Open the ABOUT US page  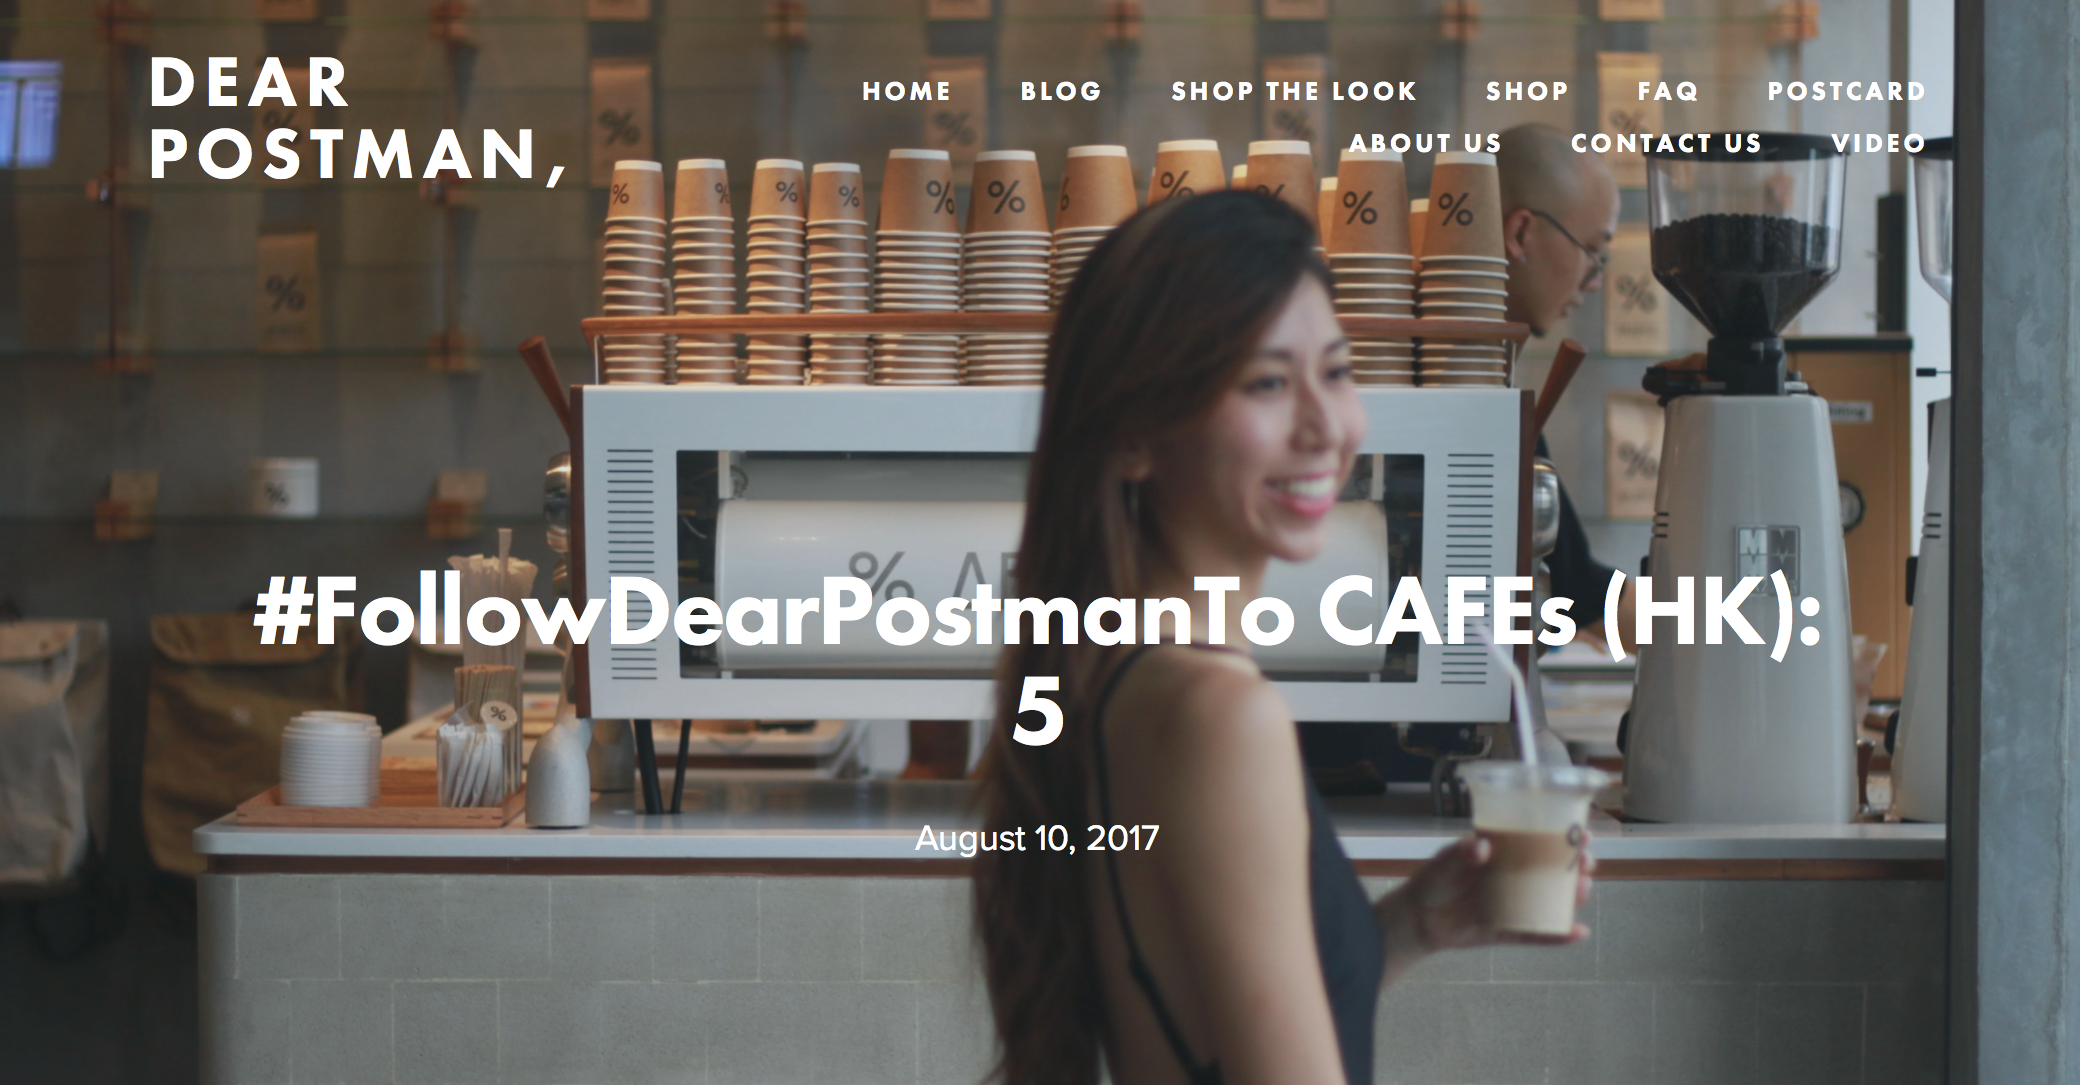(1425, 143)
